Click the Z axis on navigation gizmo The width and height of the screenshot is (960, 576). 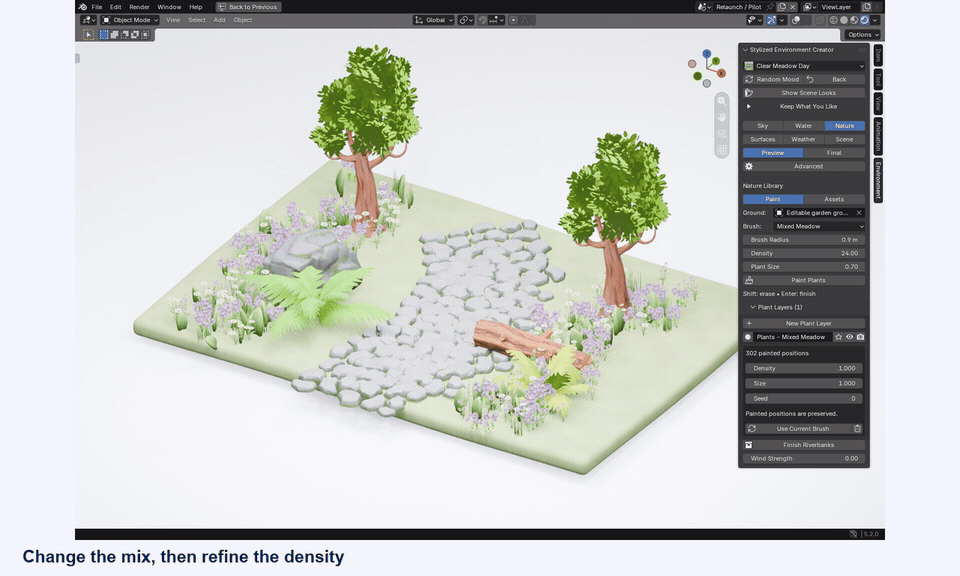pyautogui.click(x=707, y=54)
